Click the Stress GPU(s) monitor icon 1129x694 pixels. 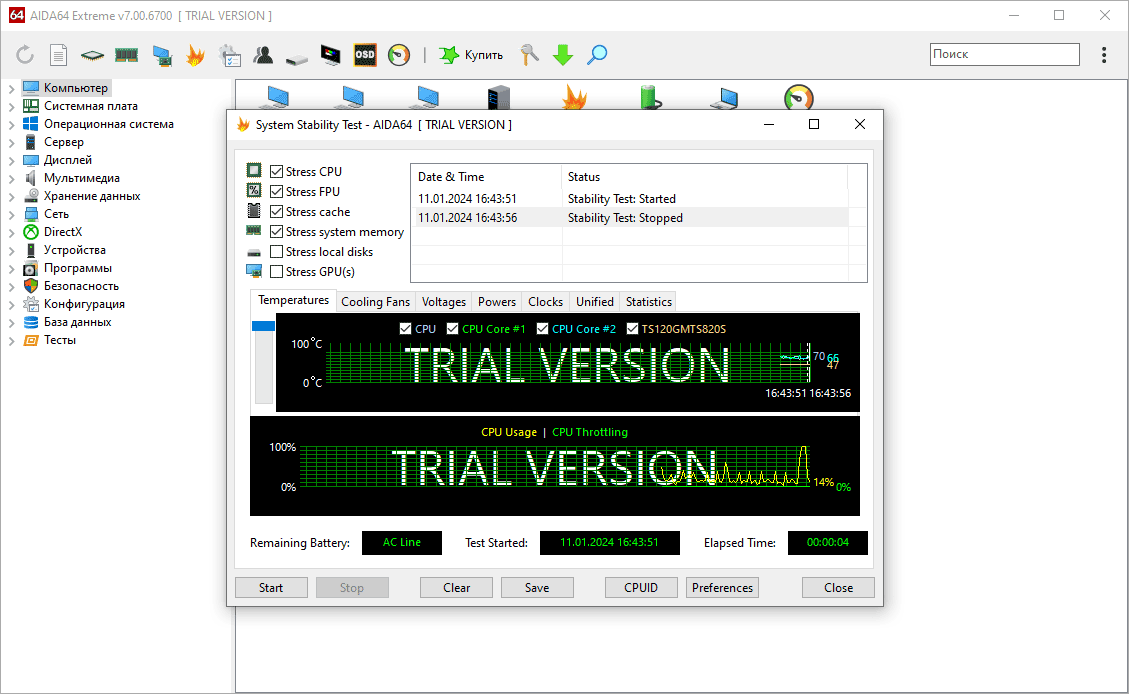point(253,271)
